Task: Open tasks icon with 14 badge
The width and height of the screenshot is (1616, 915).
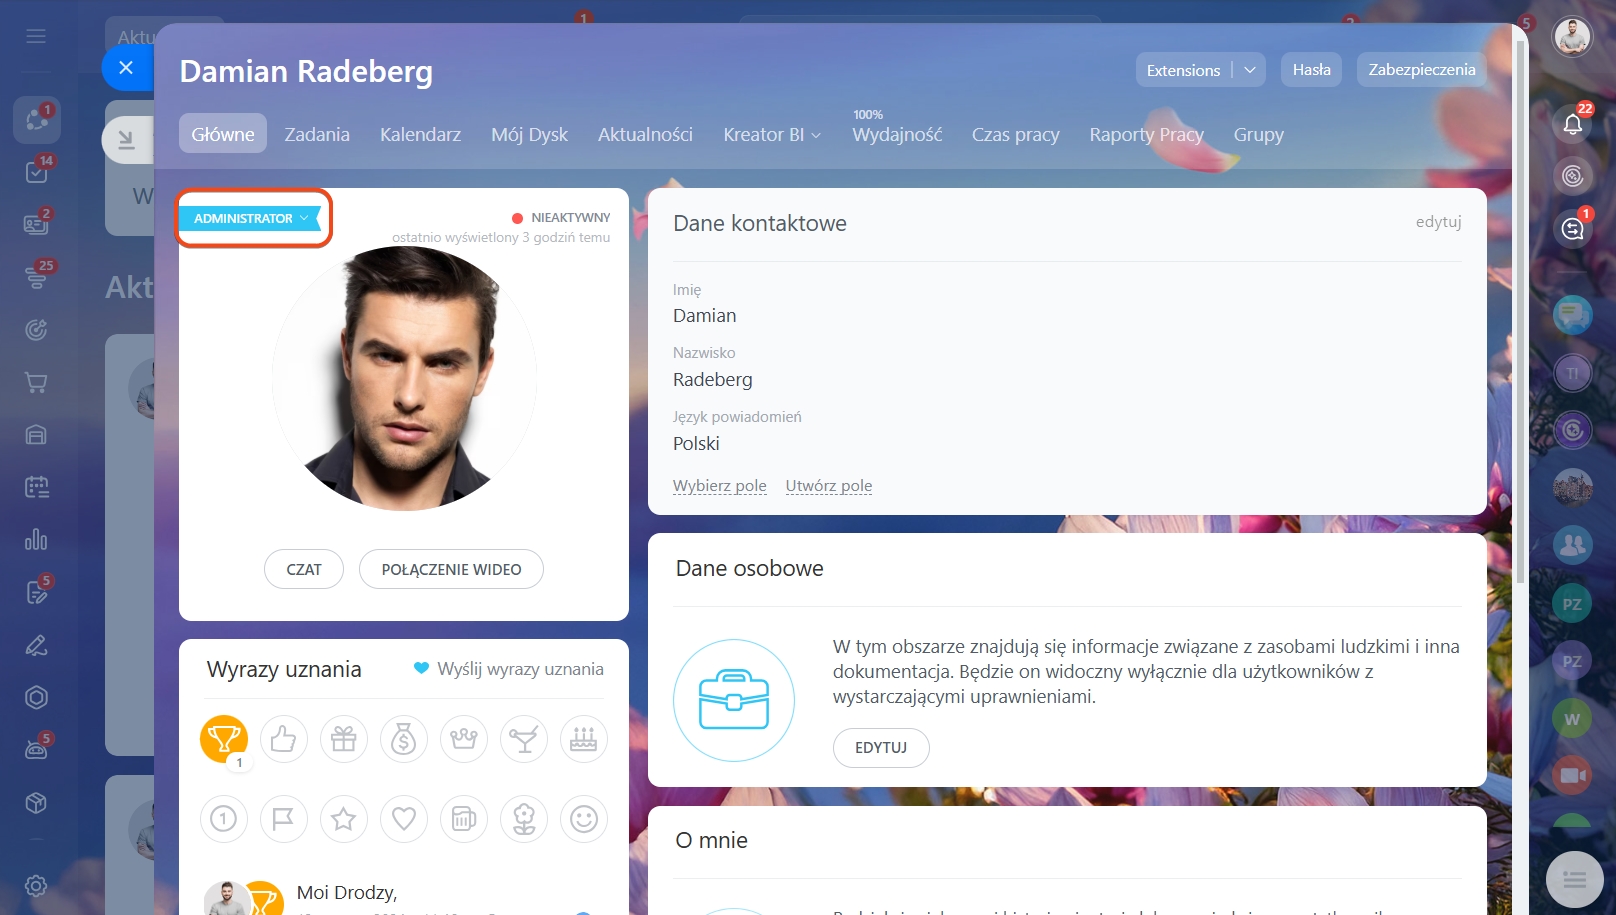Action: 36,172
